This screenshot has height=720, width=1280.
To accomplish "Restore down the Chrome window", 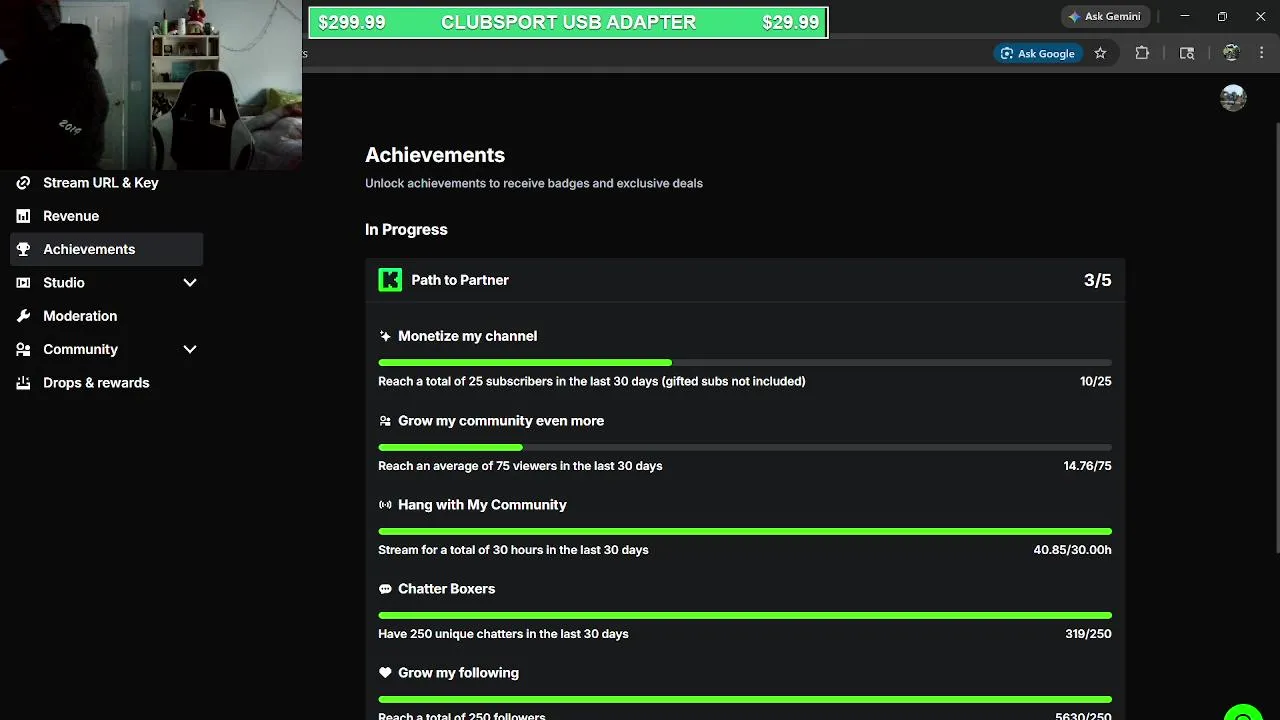I will click(1222, 16).
